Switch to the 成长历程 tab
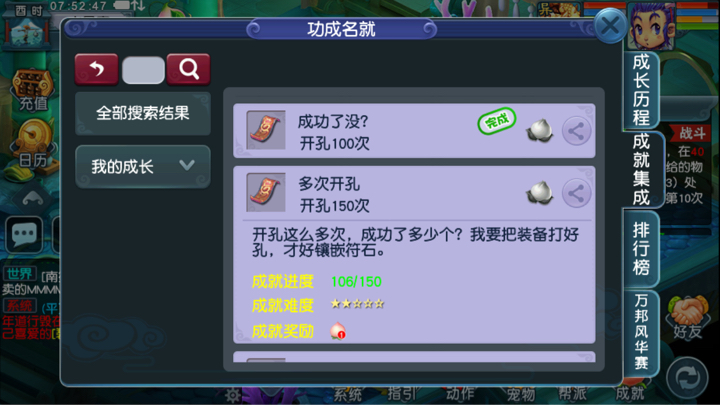This screenshot has height=405, width=720. coord(641,90)
